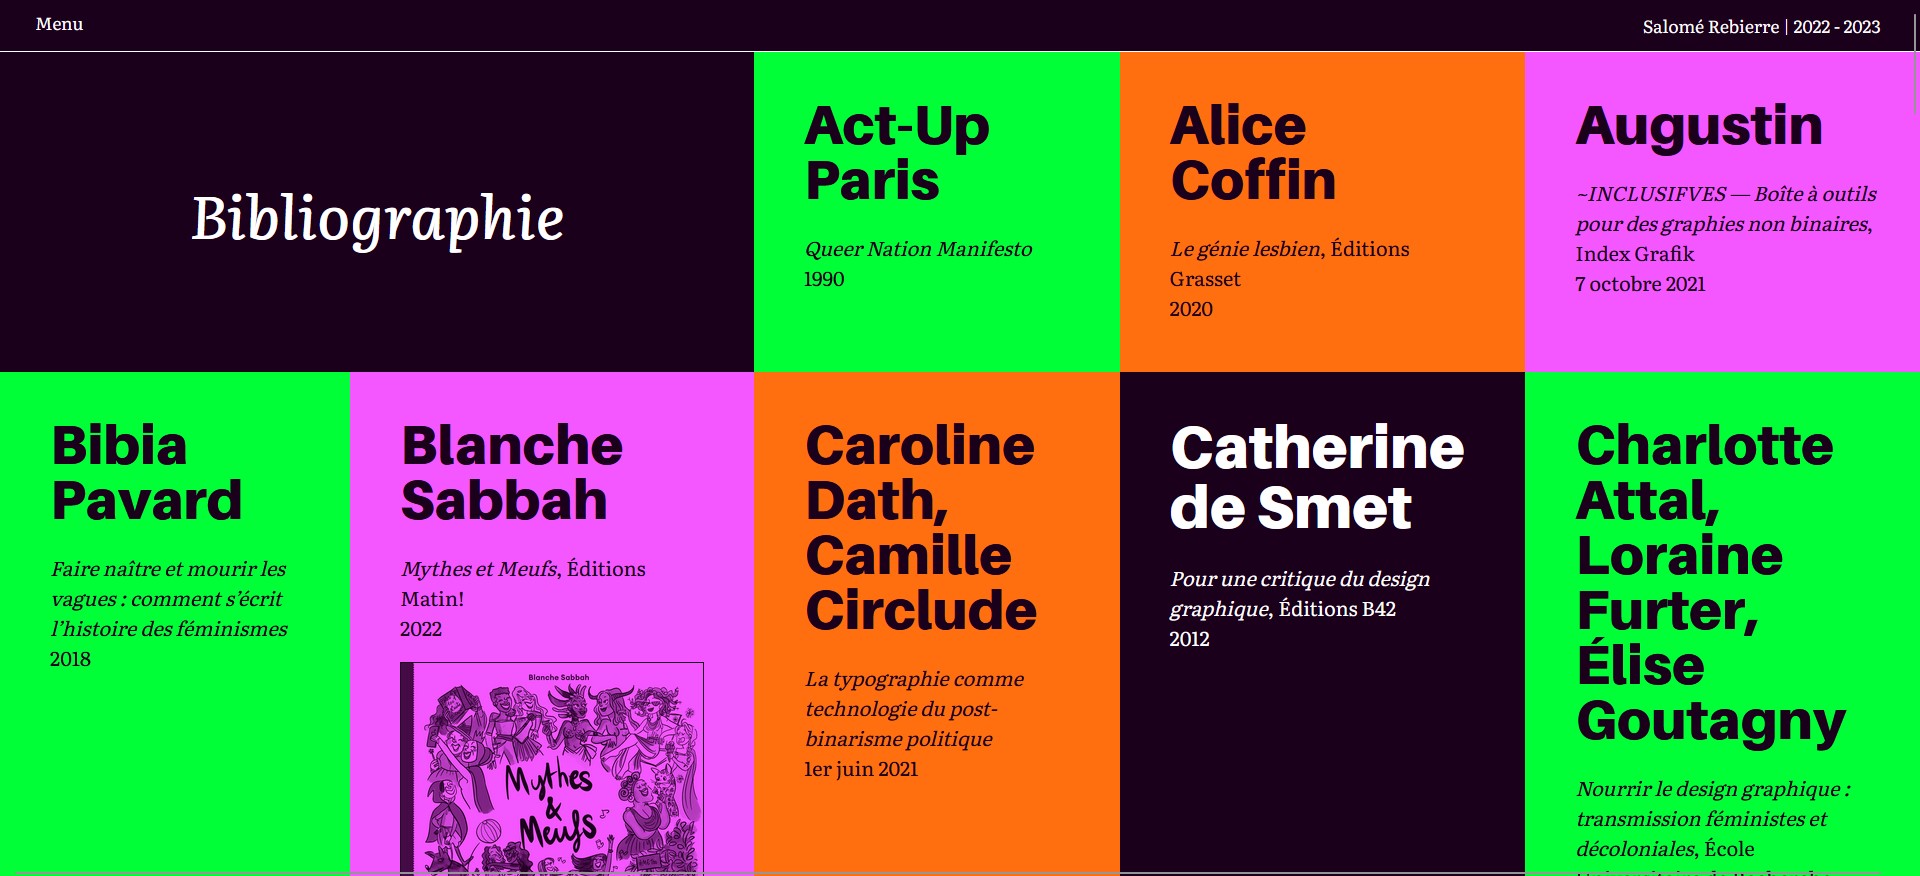Open the Charlotte Attal, Loraine Furter heading
Screen dimensions: 1920x876
(1711, 583)
